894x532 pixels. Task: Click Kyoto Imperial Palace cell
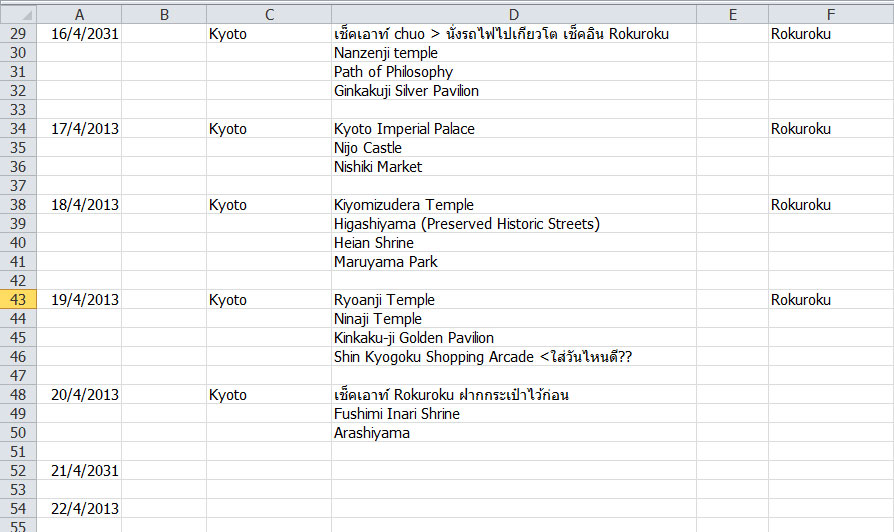[x=514, y=128]
